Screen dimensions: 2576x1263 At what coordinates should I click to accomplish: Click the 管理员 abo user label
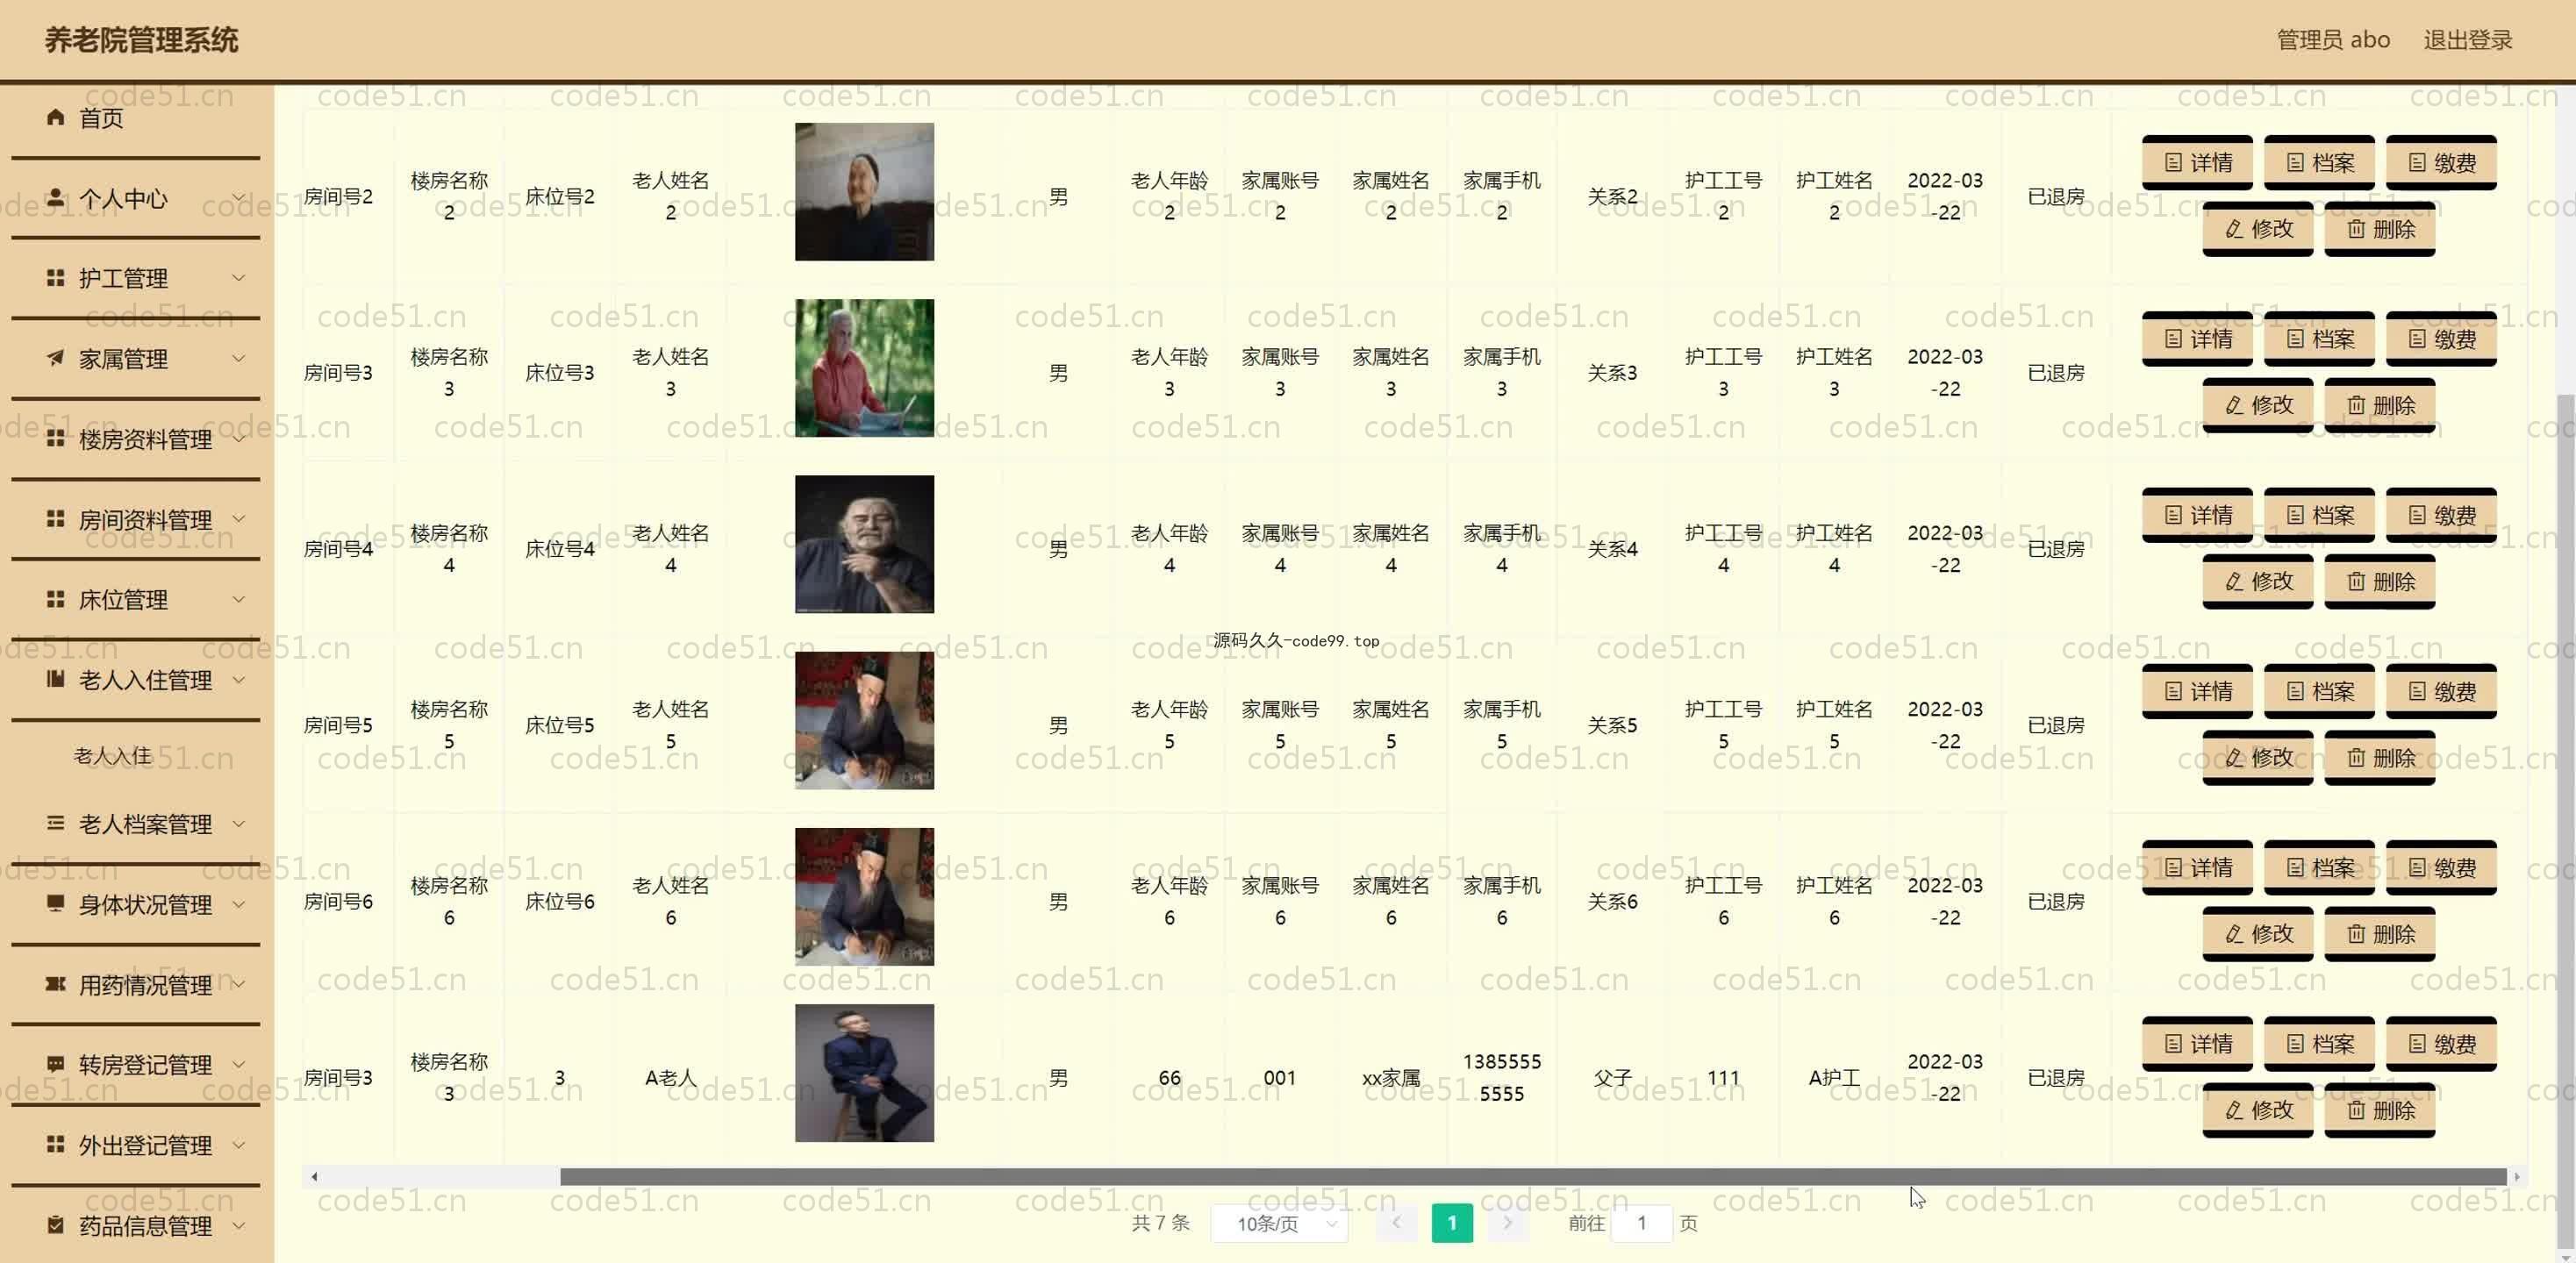pyautogui.click(x=2333, y=40)
